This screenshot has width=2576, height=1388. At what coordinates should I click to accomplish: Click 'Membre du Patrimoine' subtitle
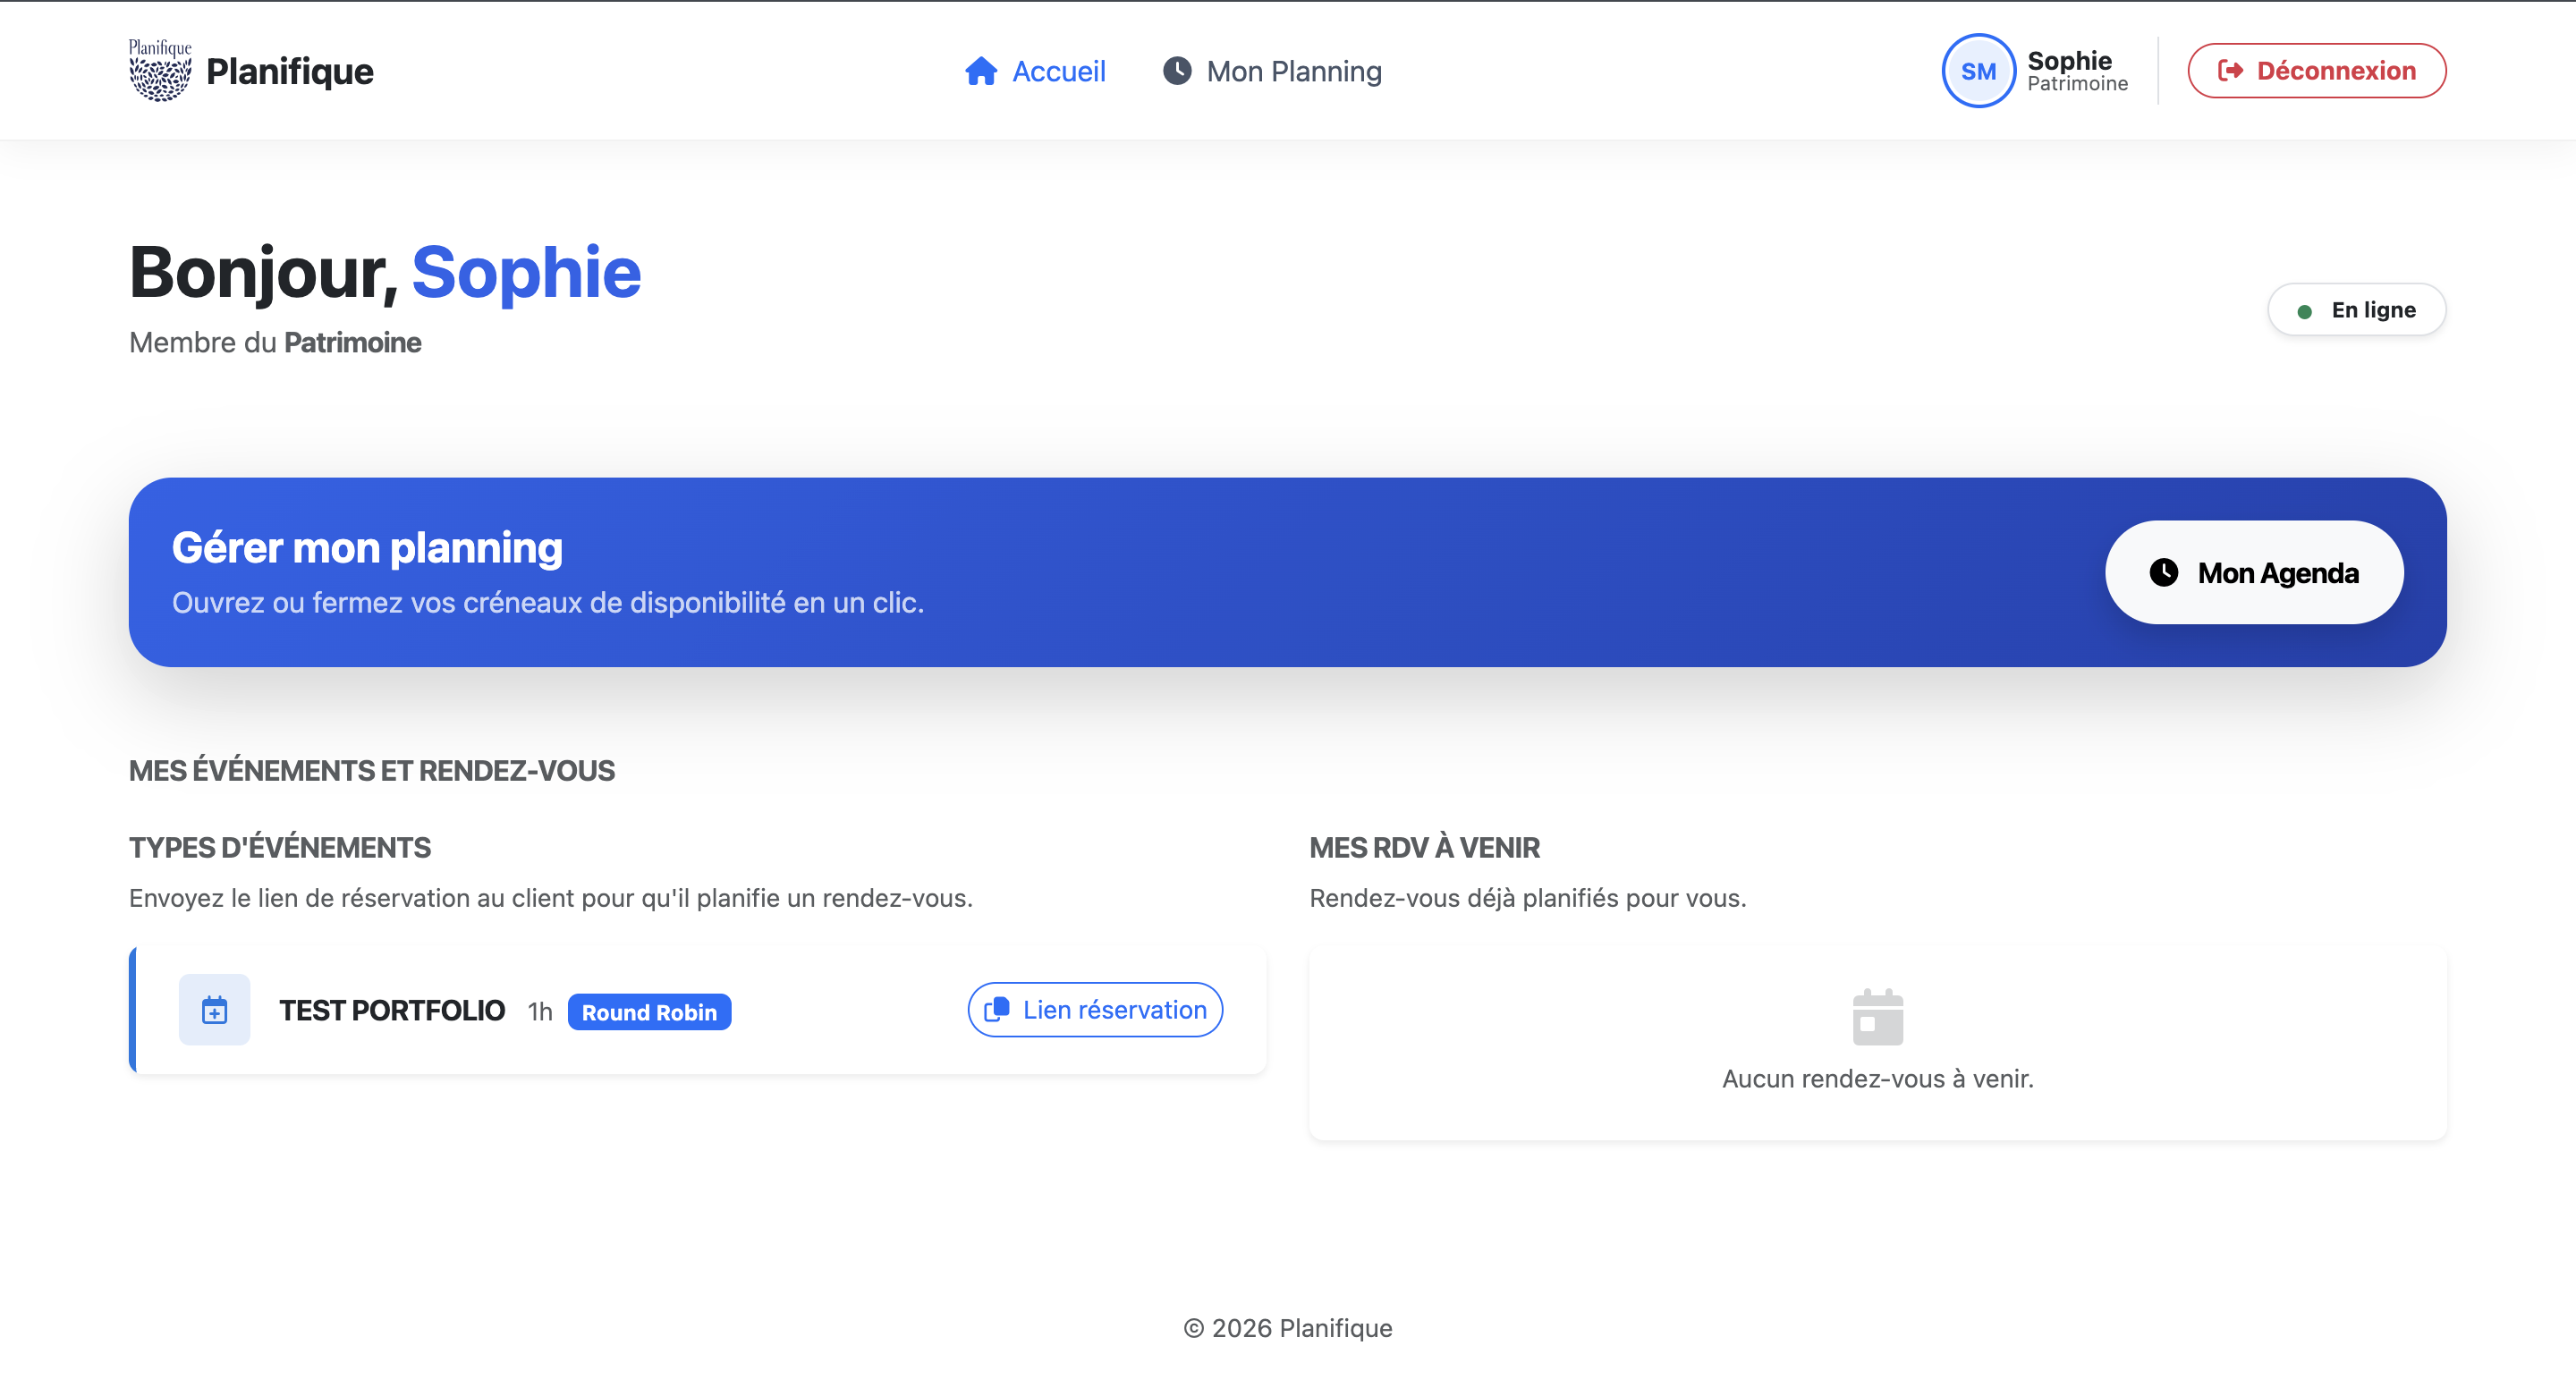pyautogui.click(x=275, y=343)
